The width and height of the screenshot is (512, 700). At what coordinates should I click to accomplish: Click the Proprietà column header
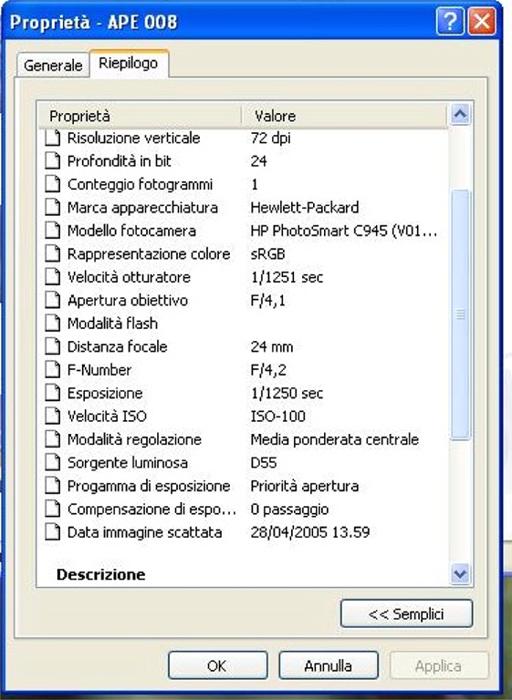140,116
